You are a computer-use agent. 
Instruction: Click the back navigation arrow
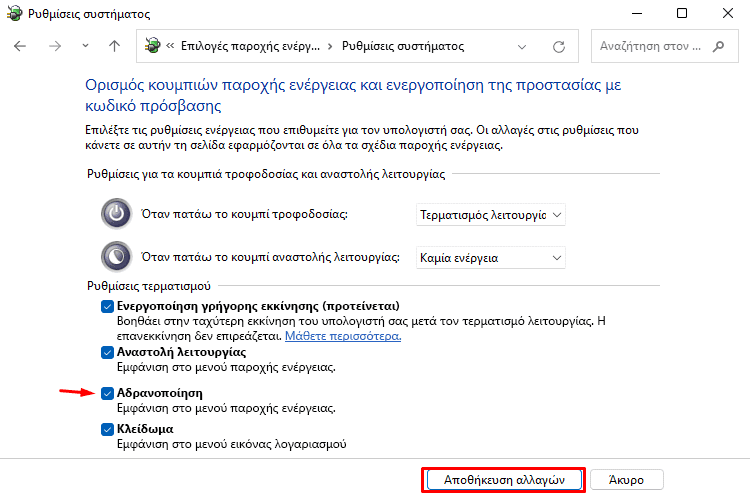click(x=20, y=47)
